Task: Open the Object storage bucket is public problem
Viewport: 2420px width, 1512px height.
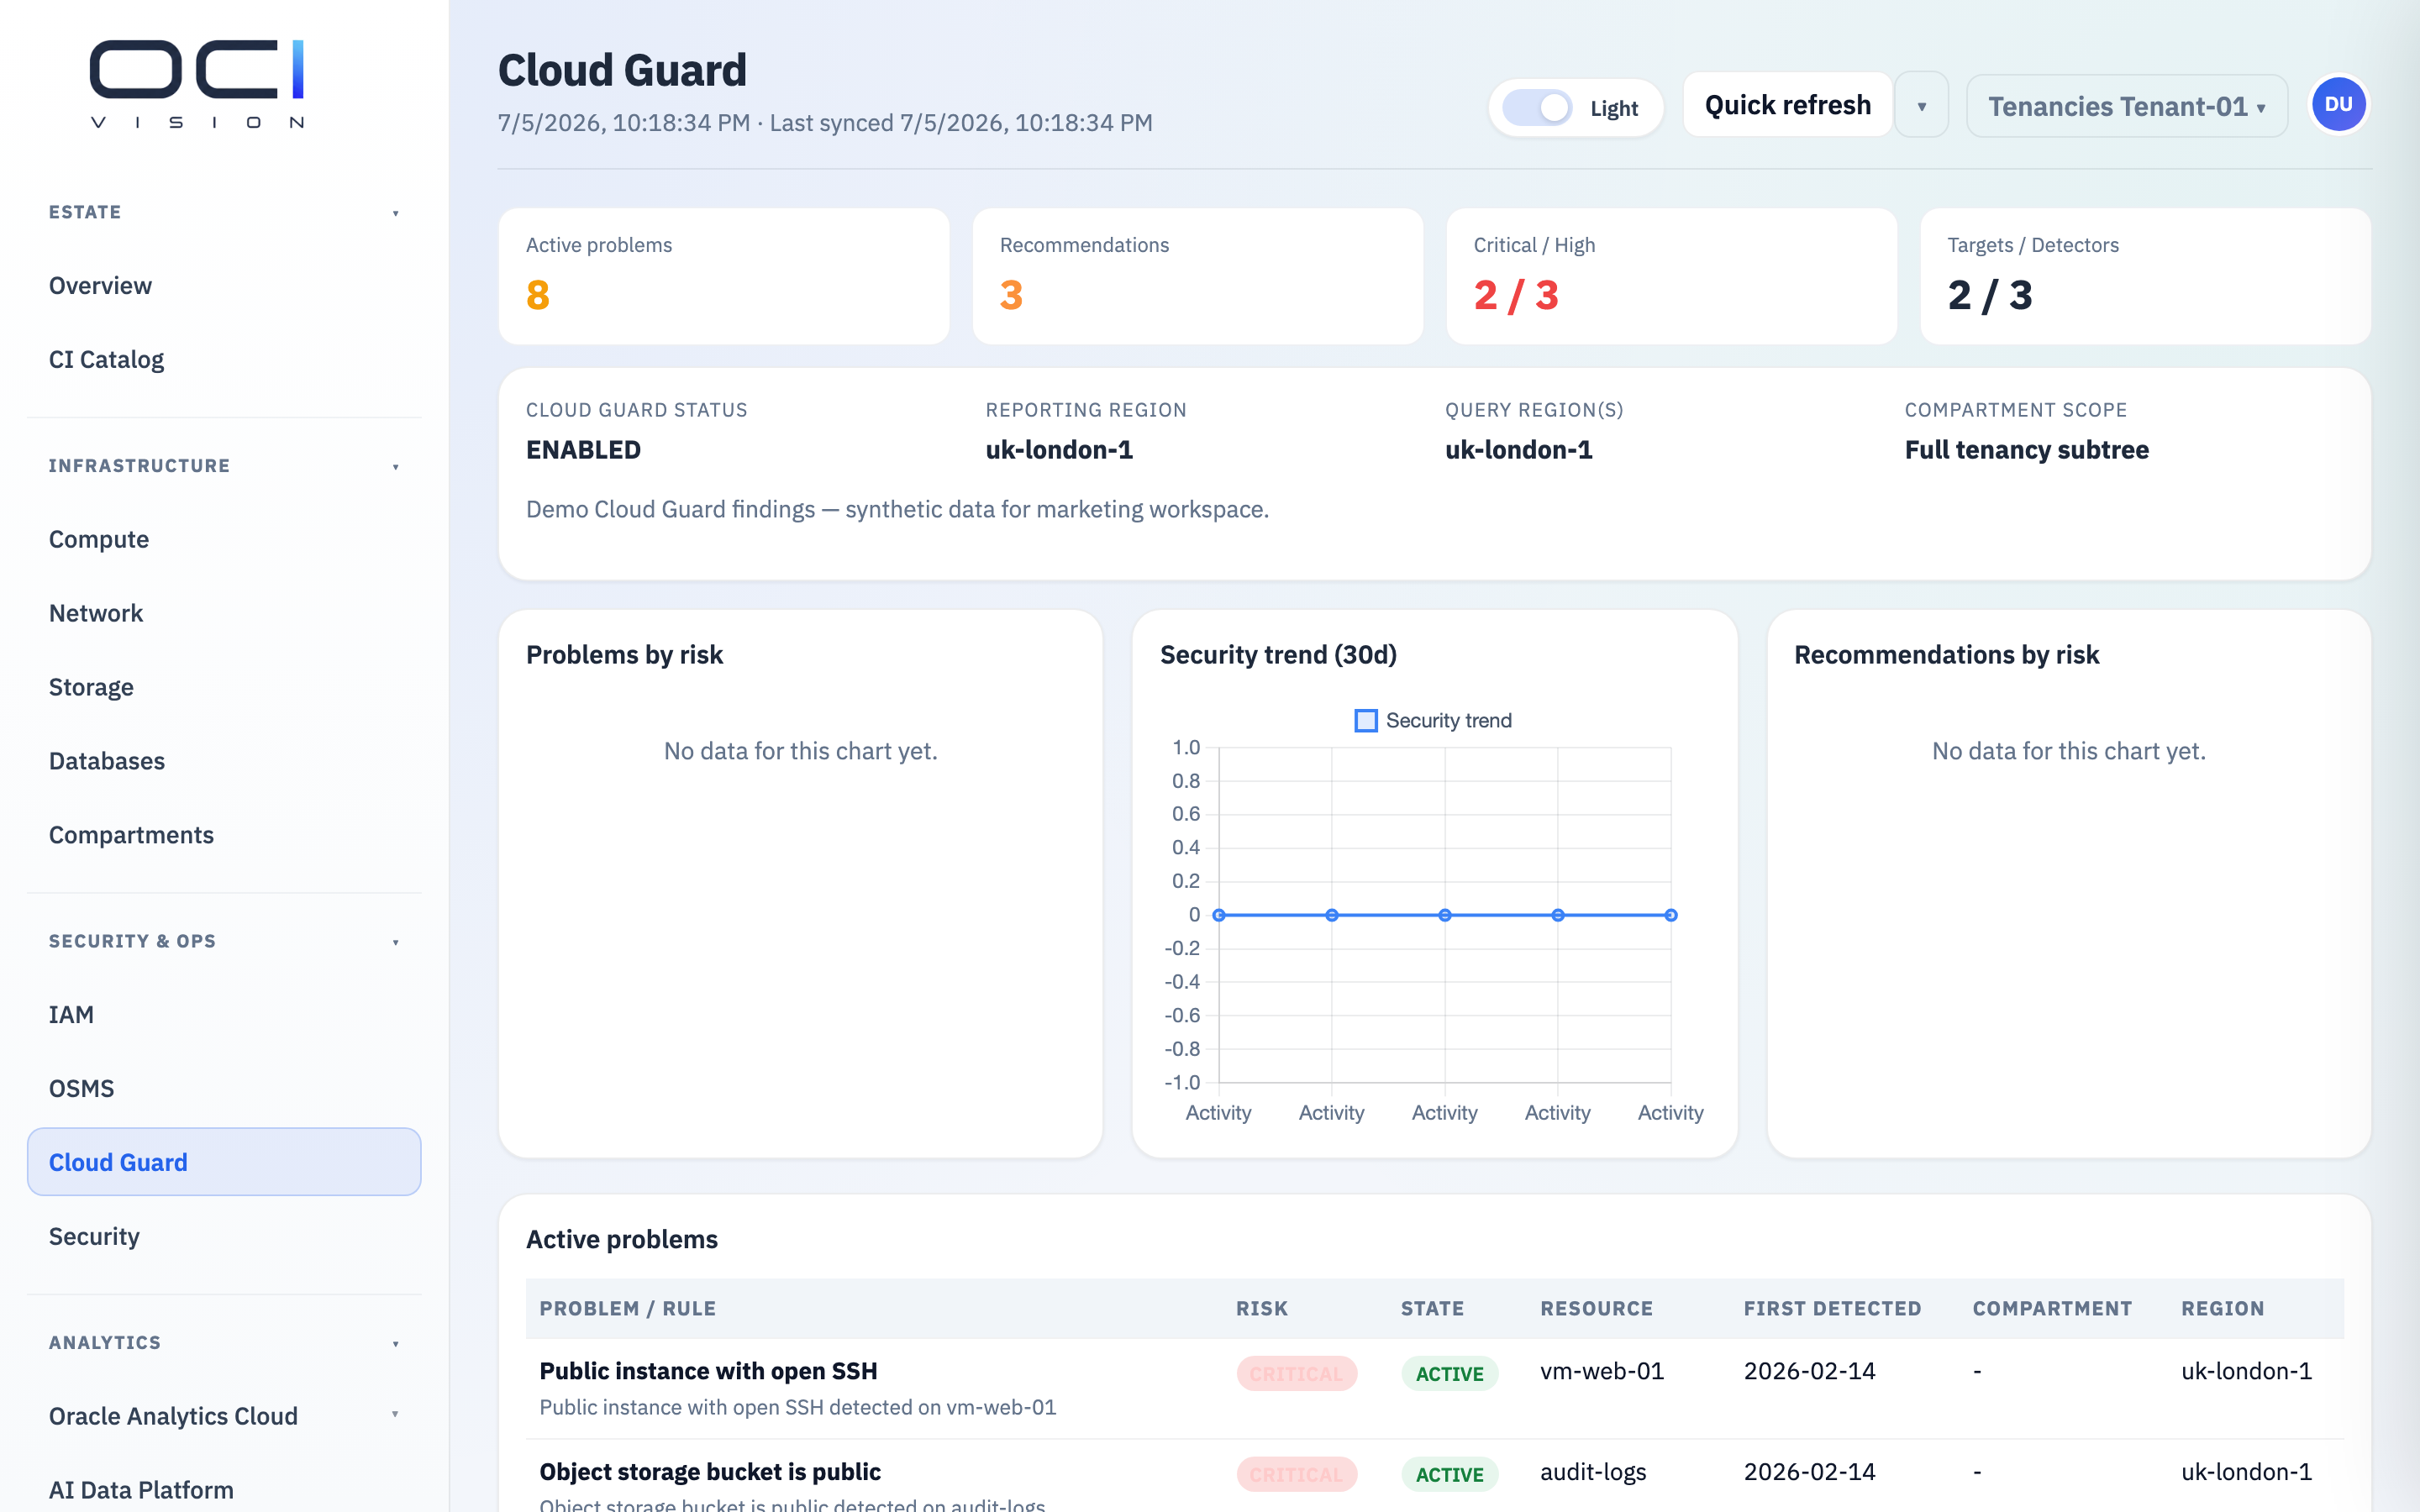Action: tap(710, 1472)
